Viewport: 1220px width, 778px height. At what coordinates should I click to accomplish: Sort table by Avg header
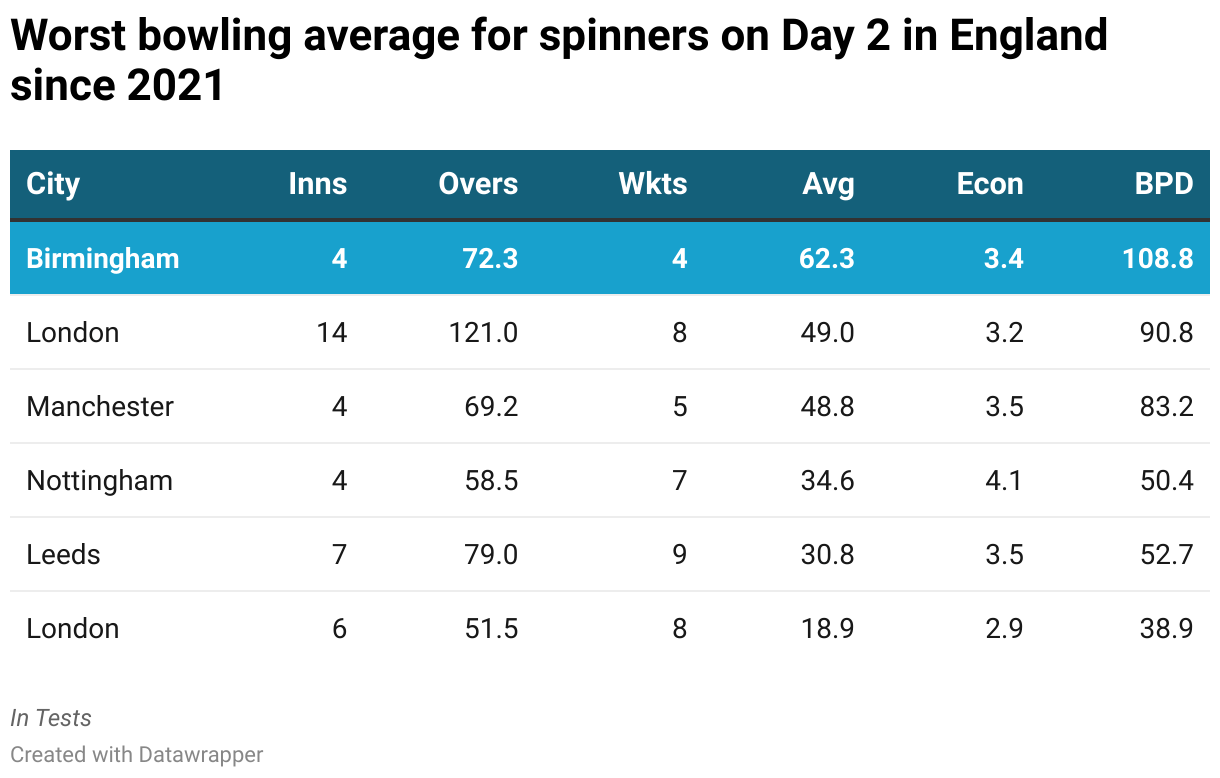[x=828, y=184]
